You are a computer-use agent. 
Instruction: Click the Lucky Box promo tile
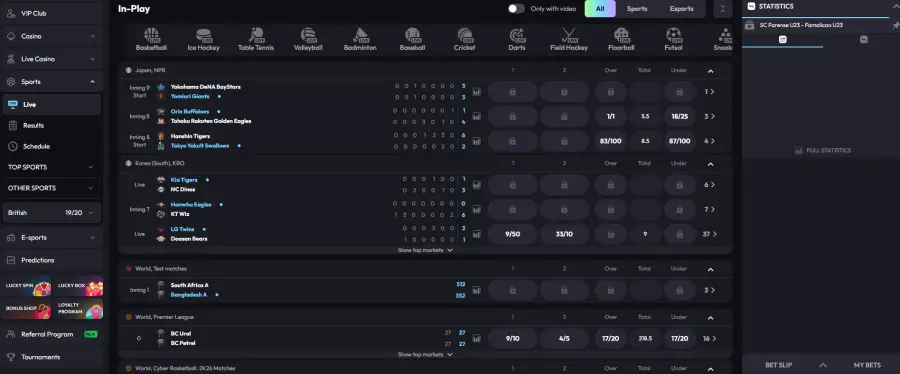tap(79, 286)
